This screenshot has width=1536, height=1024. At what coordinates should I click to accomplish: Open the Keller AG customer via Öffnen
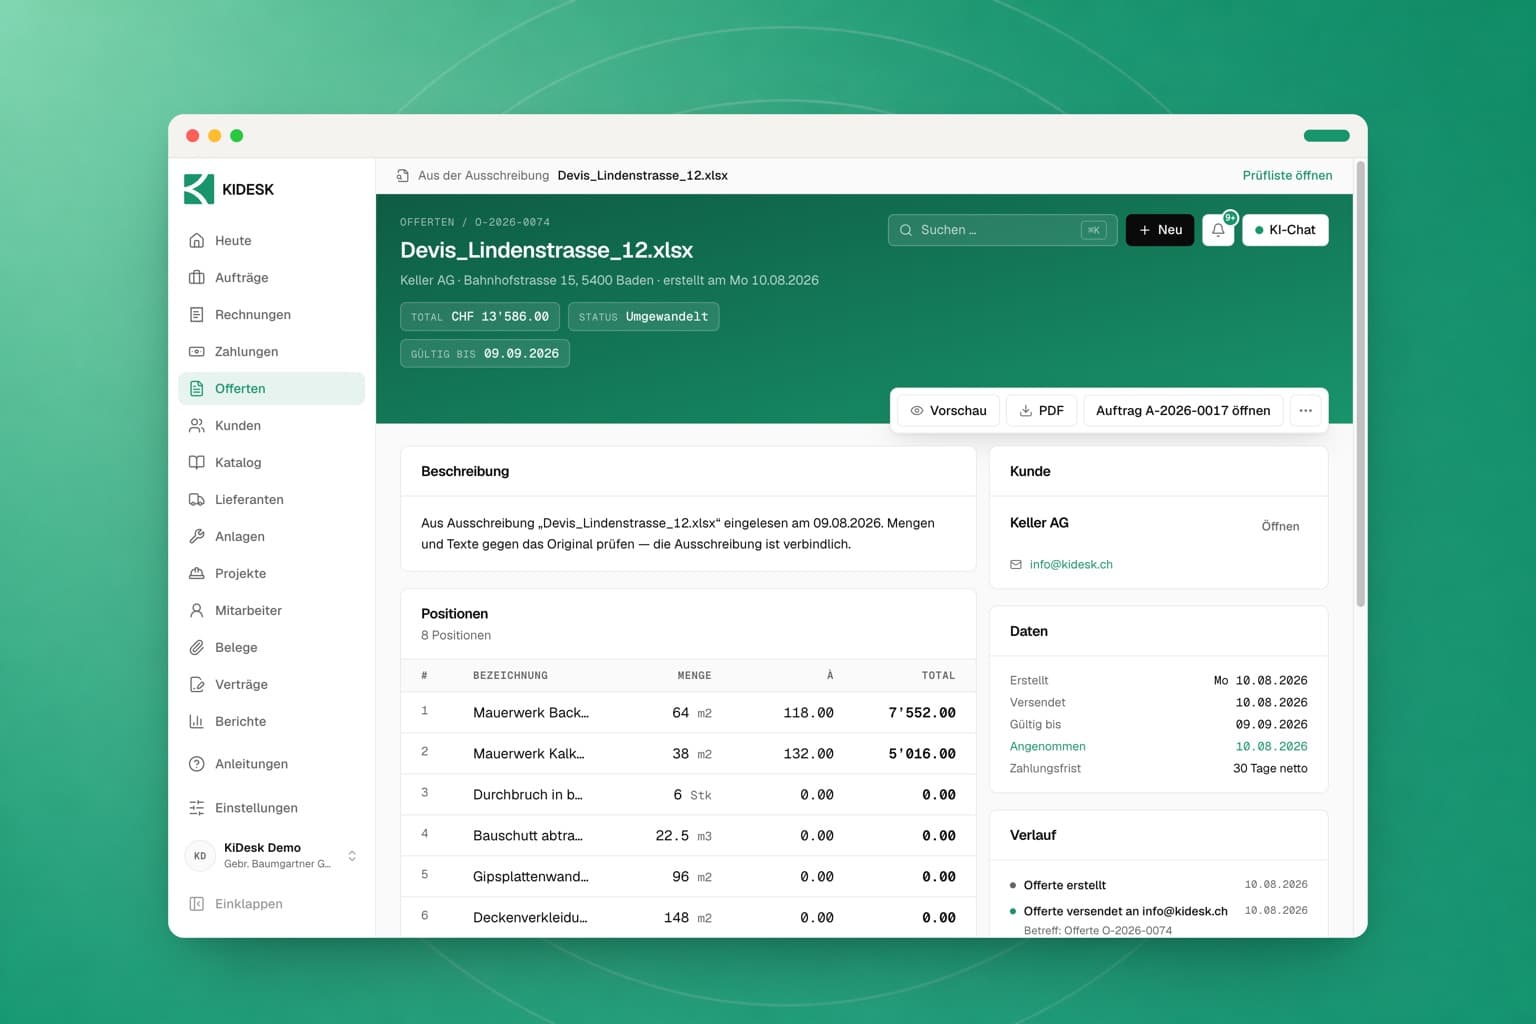pyautogui.click(x=1280, y=526)
